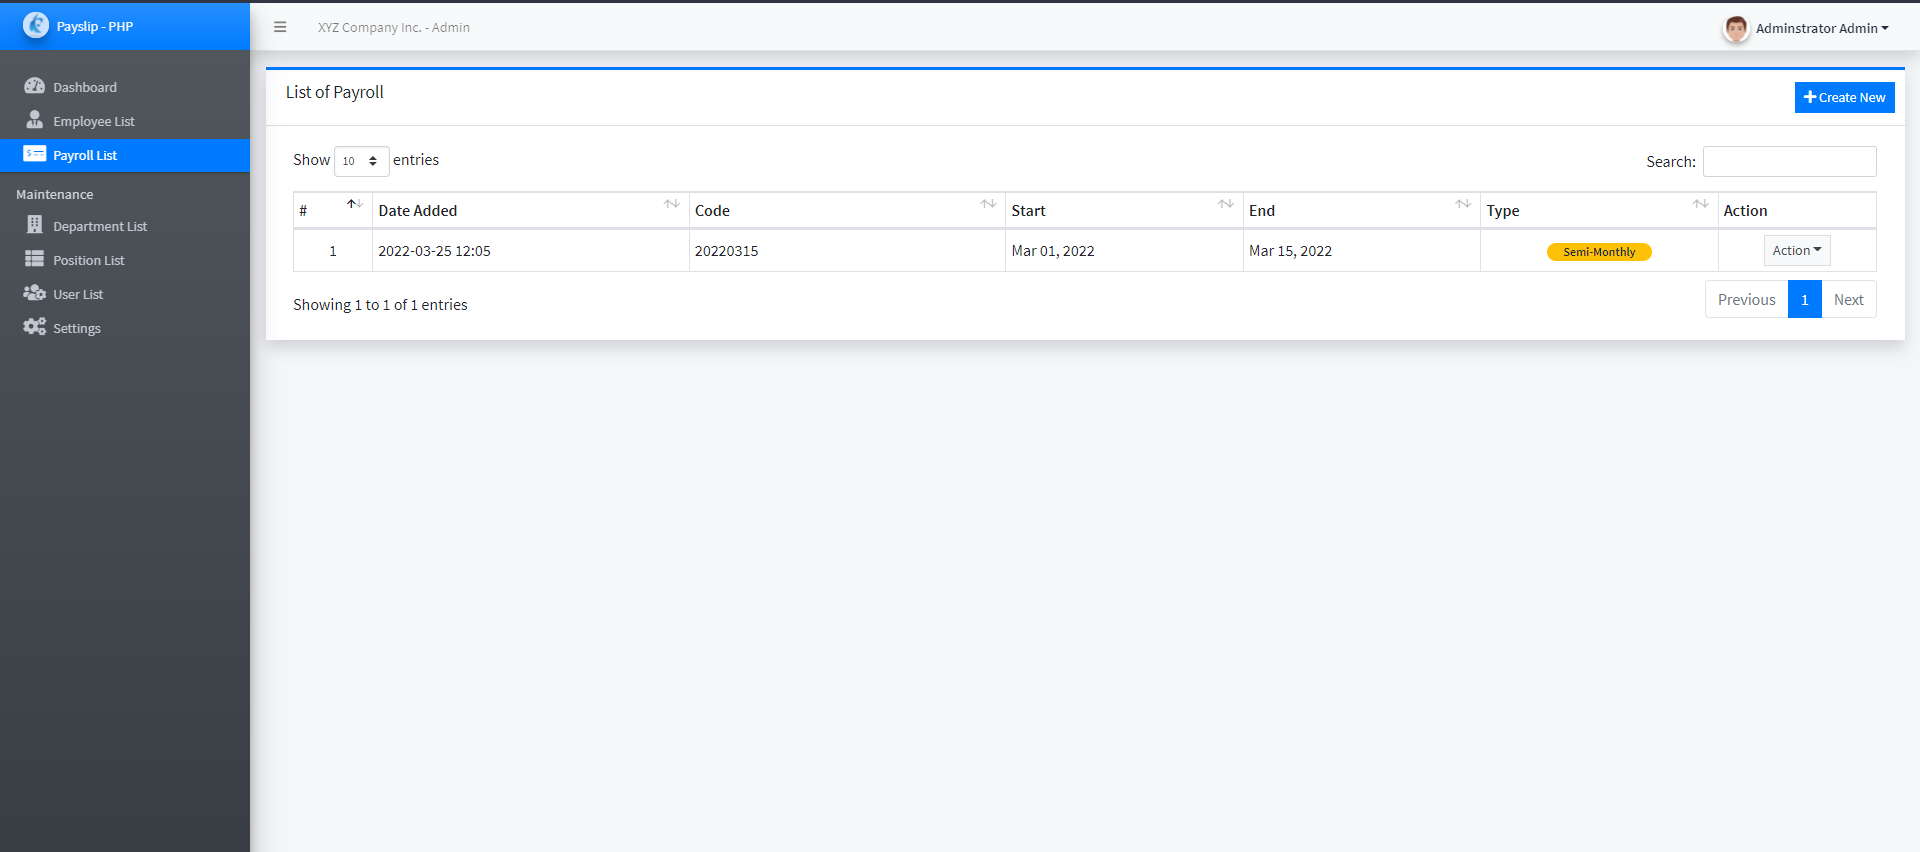Click the Position List table icon
Viewport: 1920px width, 852px height.
[x=34, y=259]
